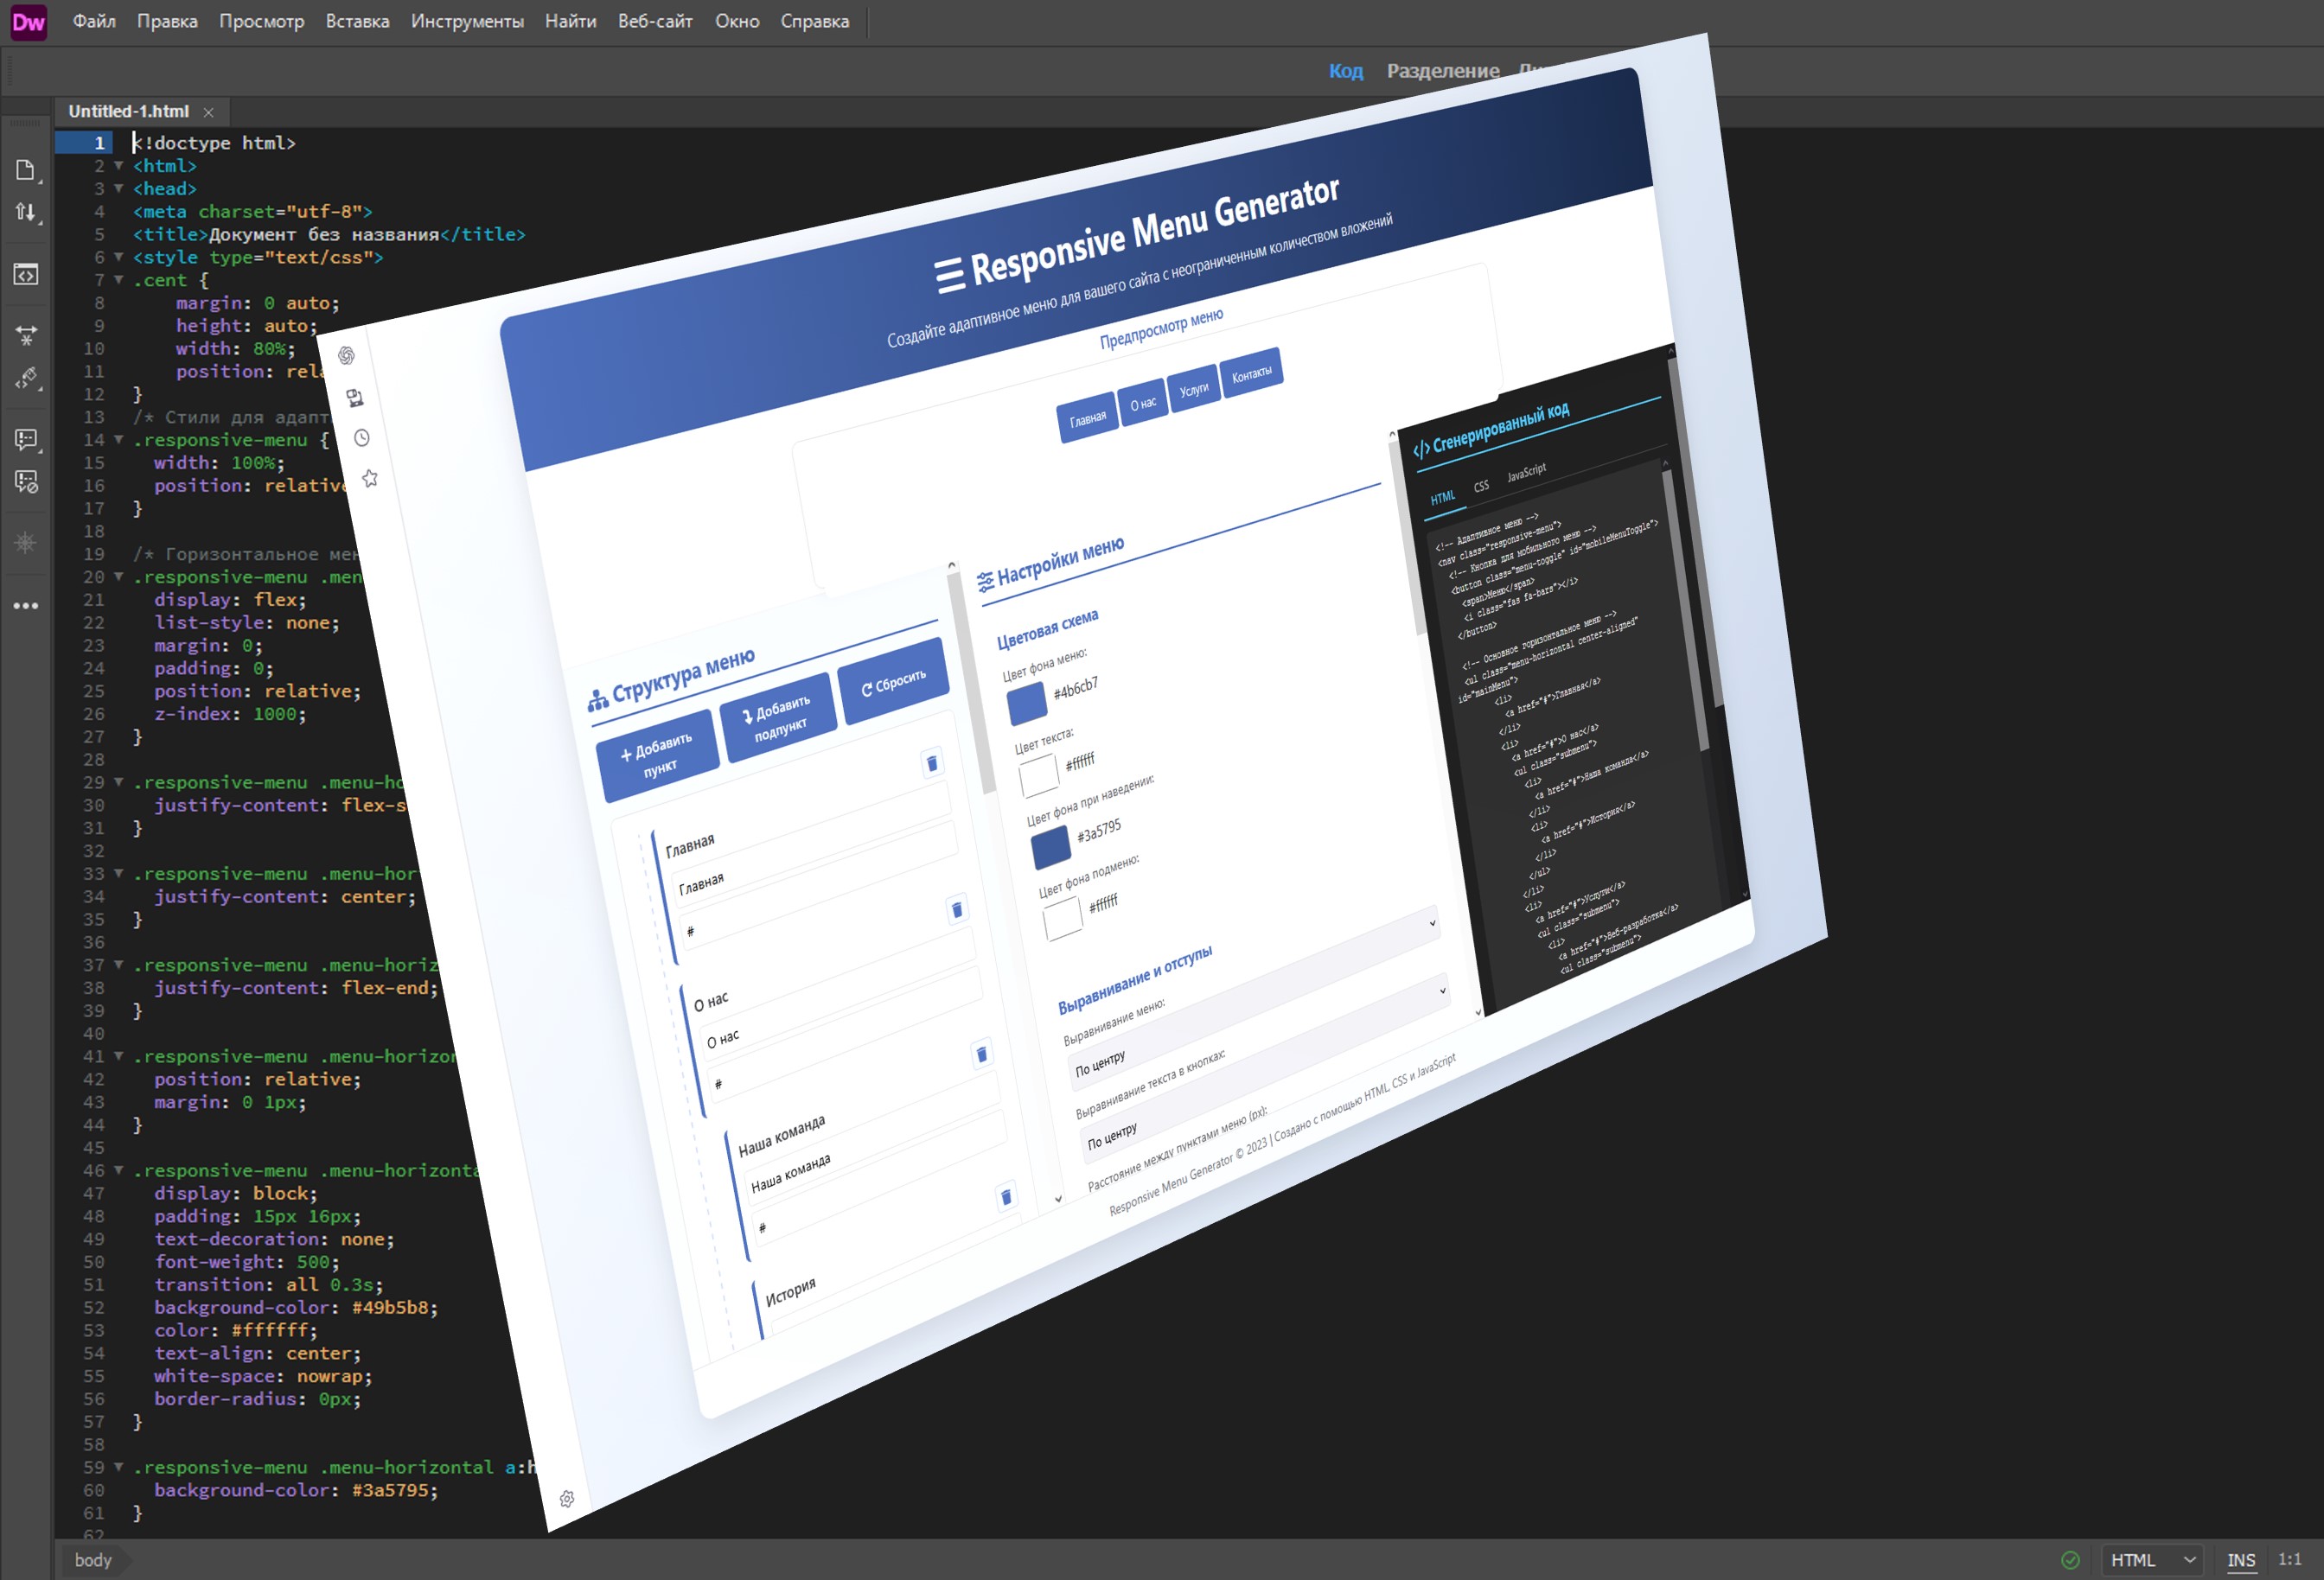Collapse the .cent rule on line 7
This screenshot has width=2324, height=1580.
tap(118, 280)
